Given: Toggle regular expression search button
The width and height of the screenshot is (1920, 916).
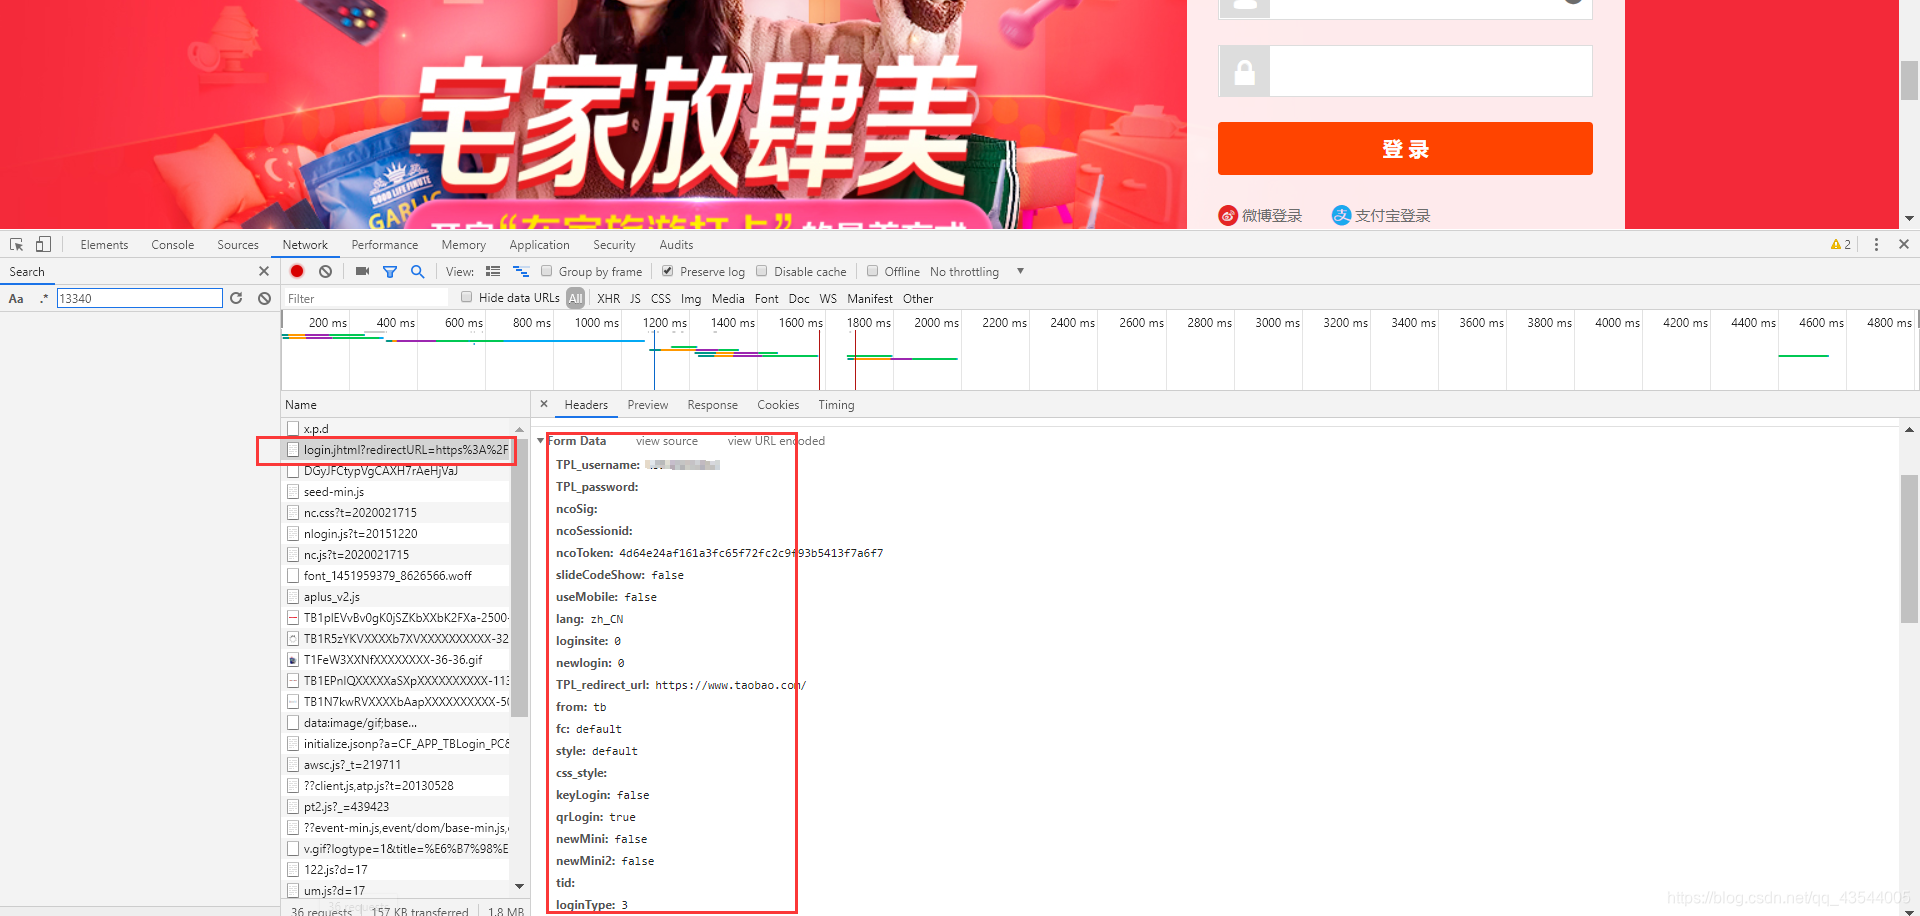Looking at the screenshot, I should click(x=44, y=298).
